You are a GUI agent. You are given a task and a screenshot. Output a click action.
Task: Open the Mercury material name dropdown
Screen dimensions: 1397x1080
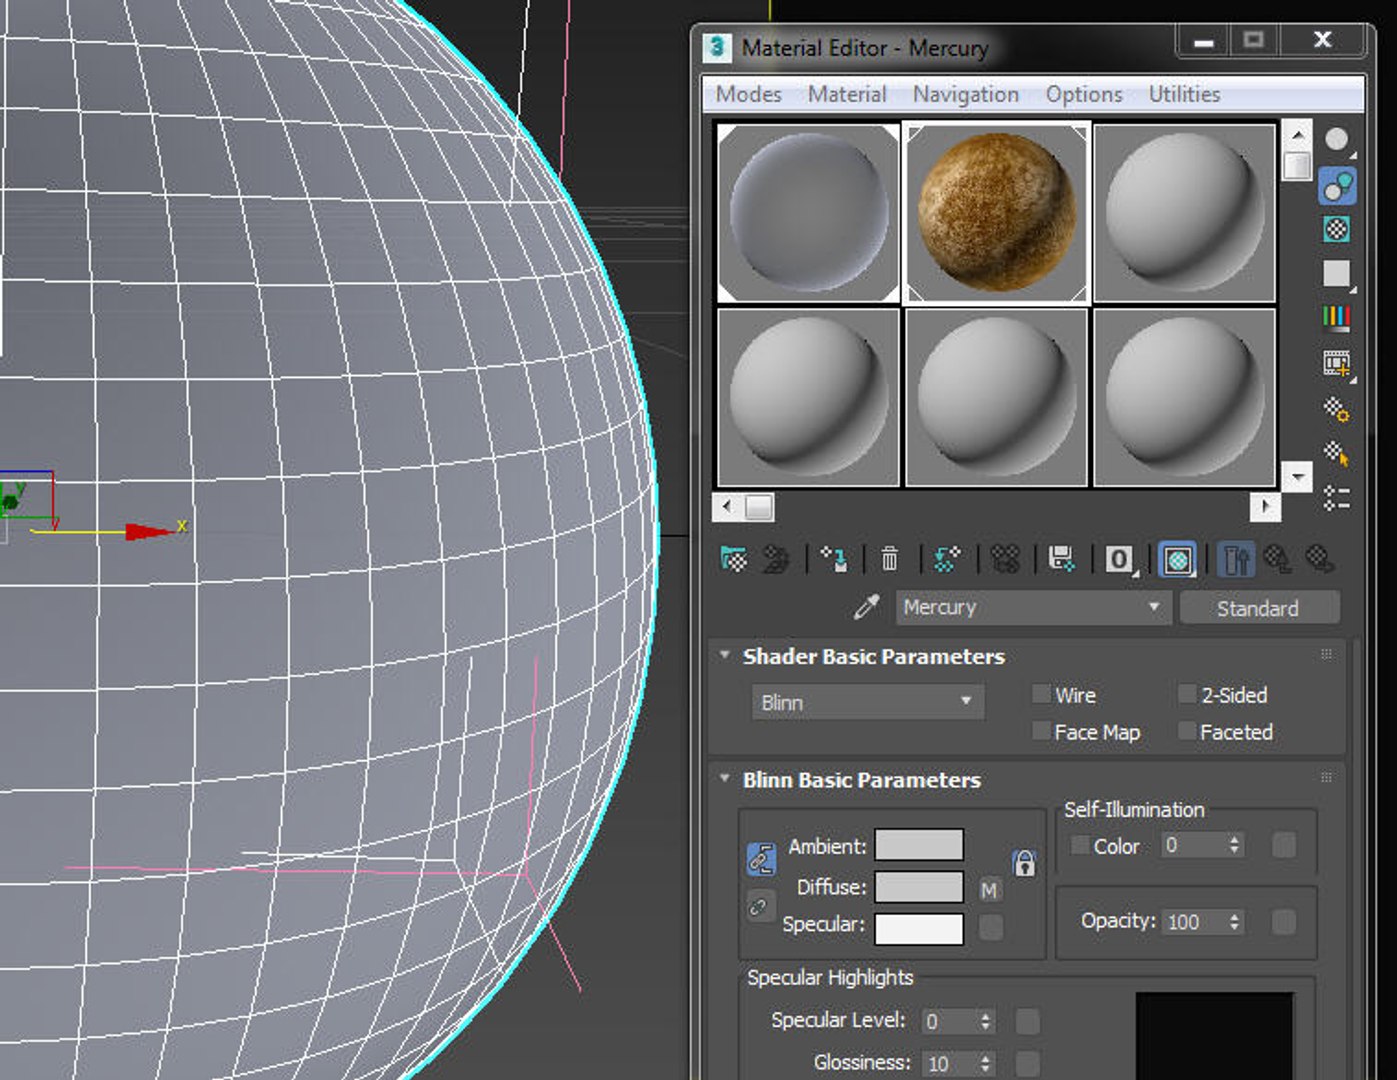pyautogui.click(x=1032, y=607)
